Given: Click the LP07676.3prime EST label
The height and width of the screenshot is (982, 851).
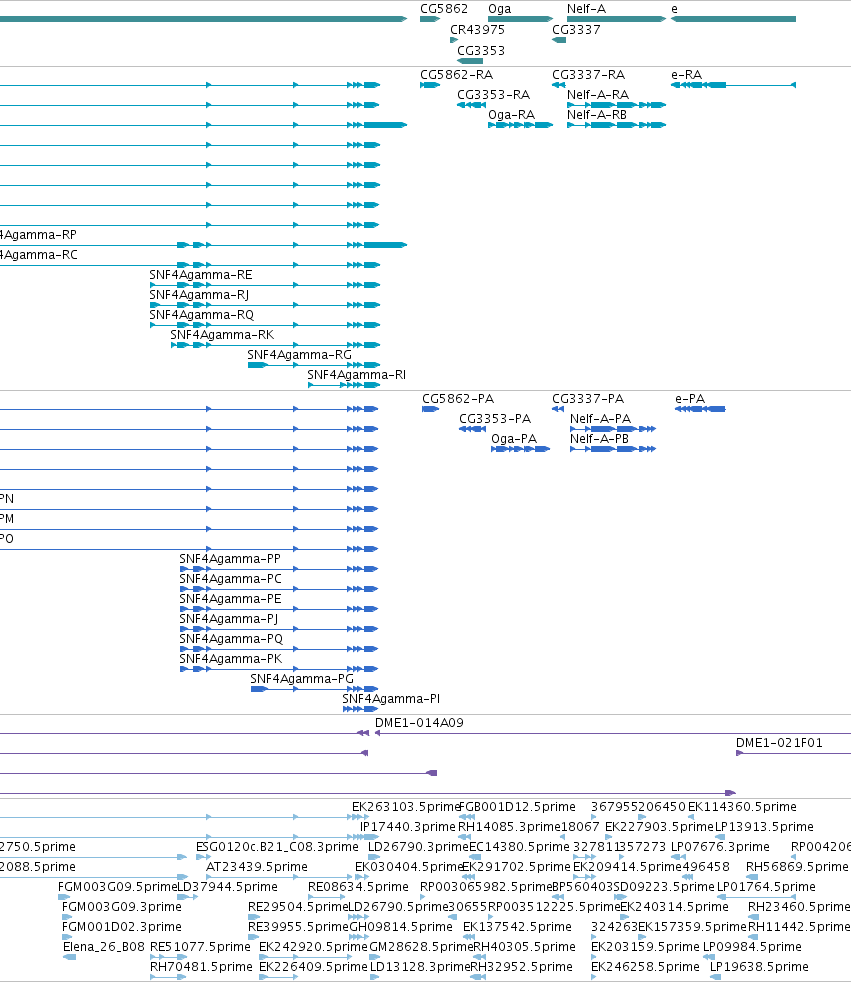Looking at the screenshot, I should tap(720, 847).
